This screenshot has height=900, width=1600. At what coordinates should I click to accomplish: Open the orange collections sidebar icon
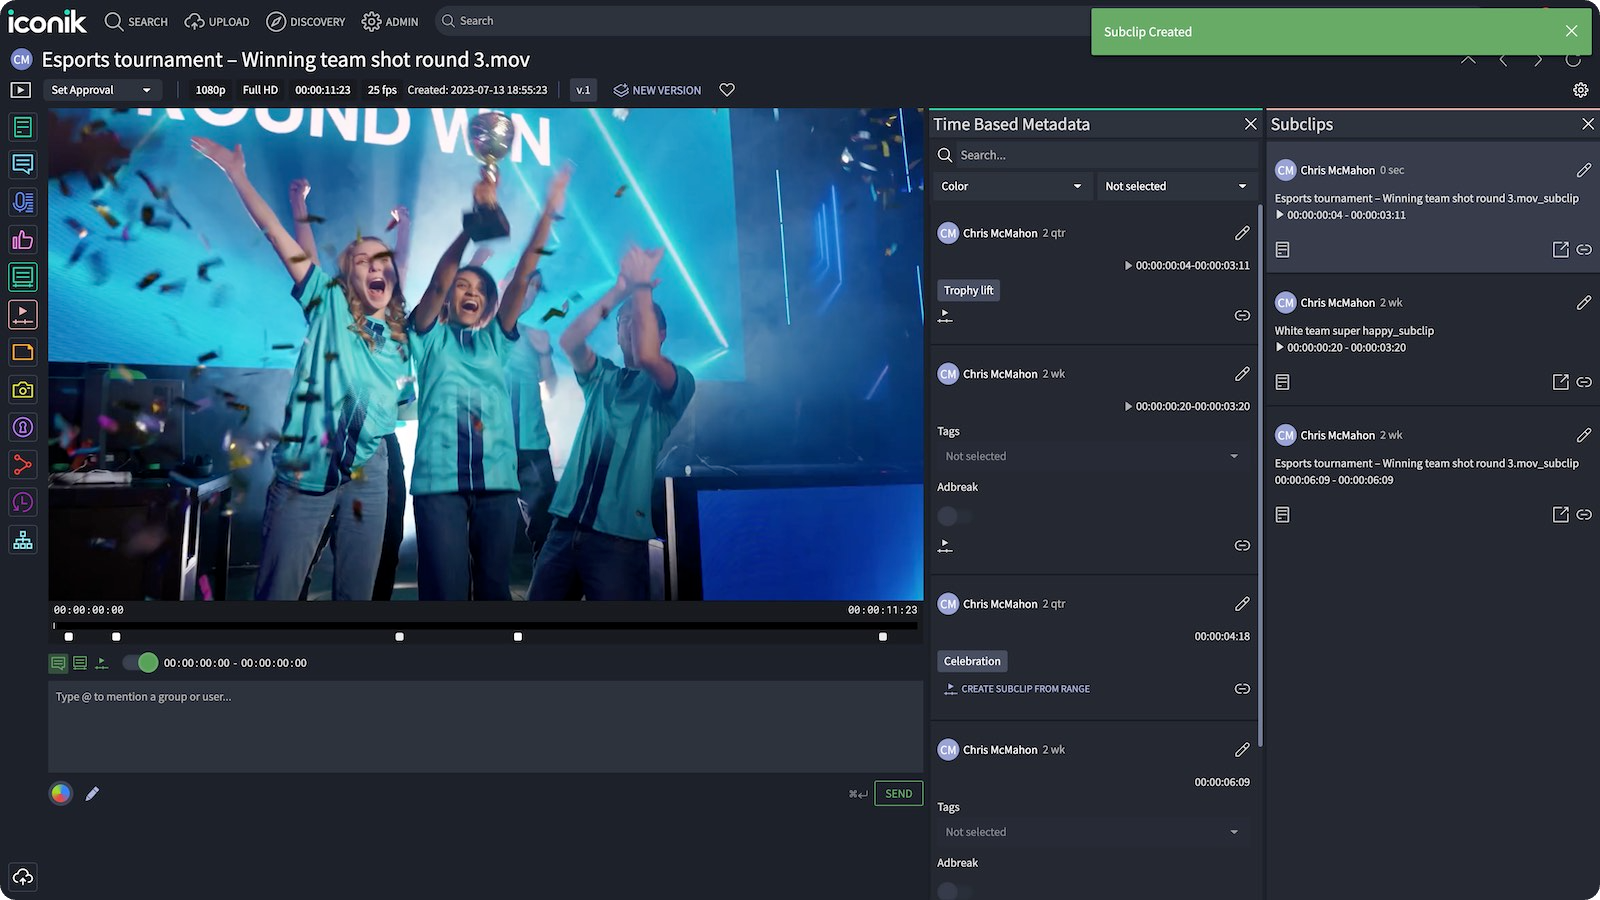click(x=22, y=352)
